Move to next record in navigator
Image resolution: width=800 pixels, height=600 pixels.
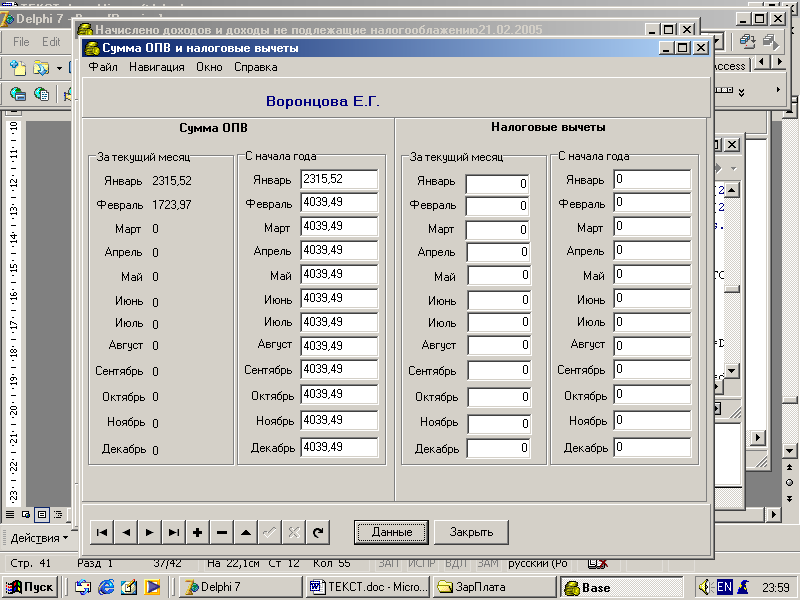pyautogui.click(x=149, y=533)
